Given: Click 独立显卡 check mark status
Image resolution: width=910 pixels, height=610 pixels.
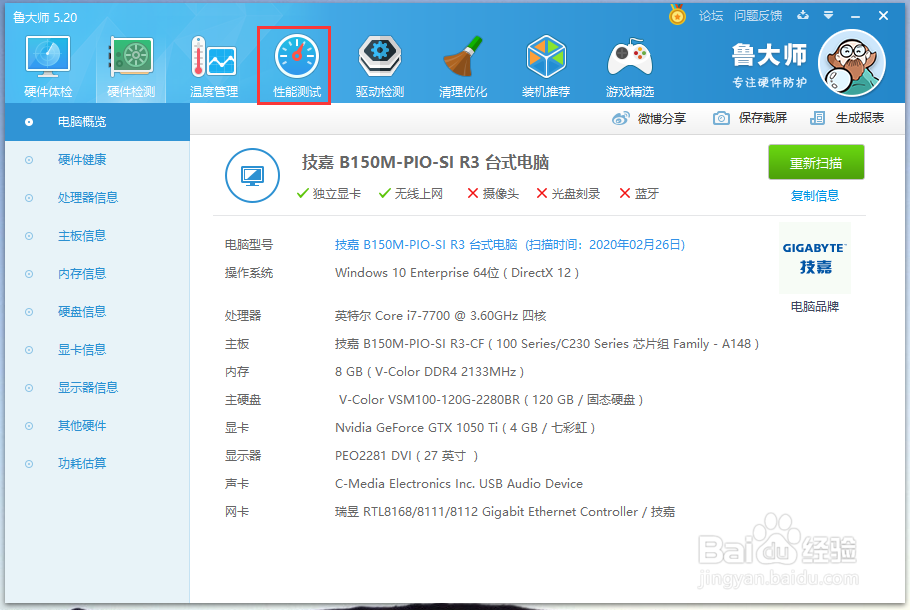Looking at the screenshot, I should [x=328, y=194].
